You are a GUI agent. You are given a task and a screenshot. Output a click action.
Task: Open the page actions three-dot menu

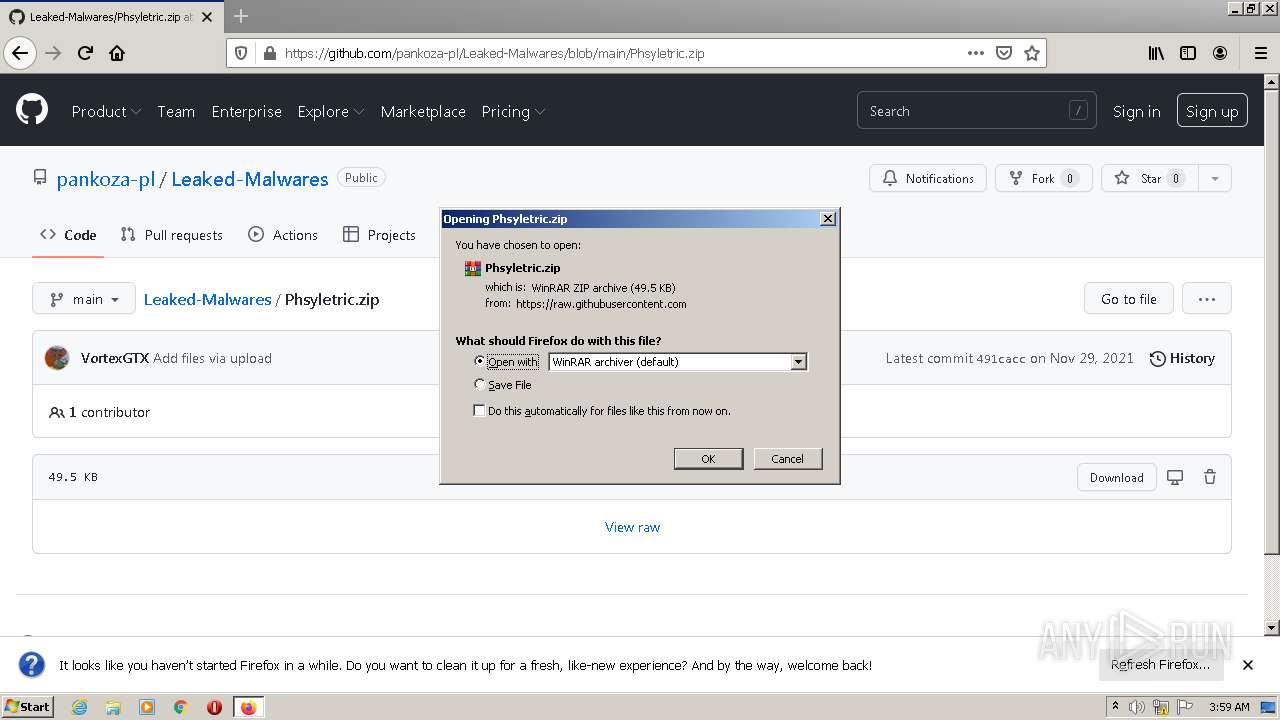click(x=976, y=53)
